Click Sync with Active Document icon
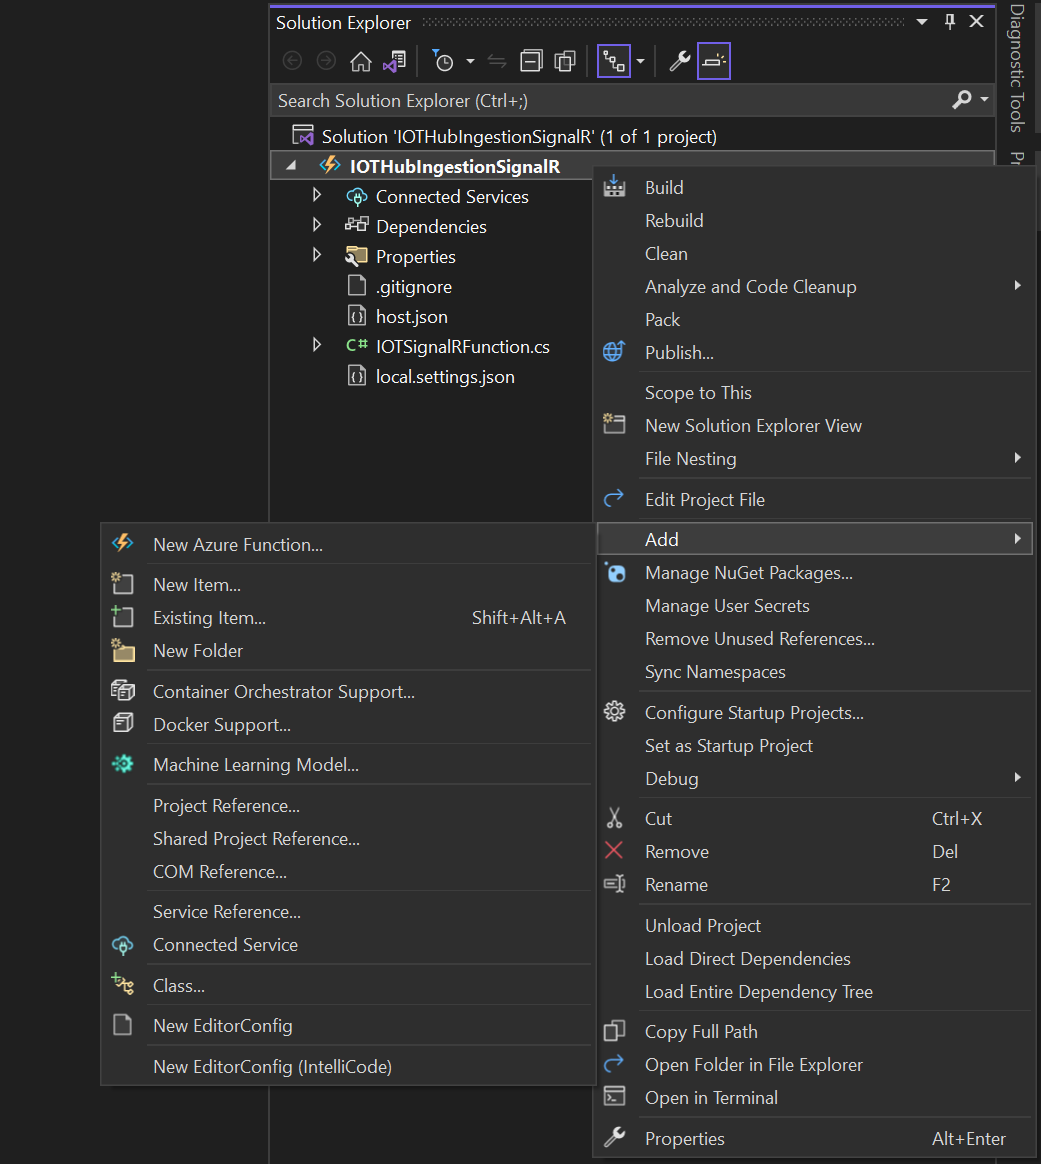Image resolution: width=1041 pixels, height=1164 pixels. (497, 61)
